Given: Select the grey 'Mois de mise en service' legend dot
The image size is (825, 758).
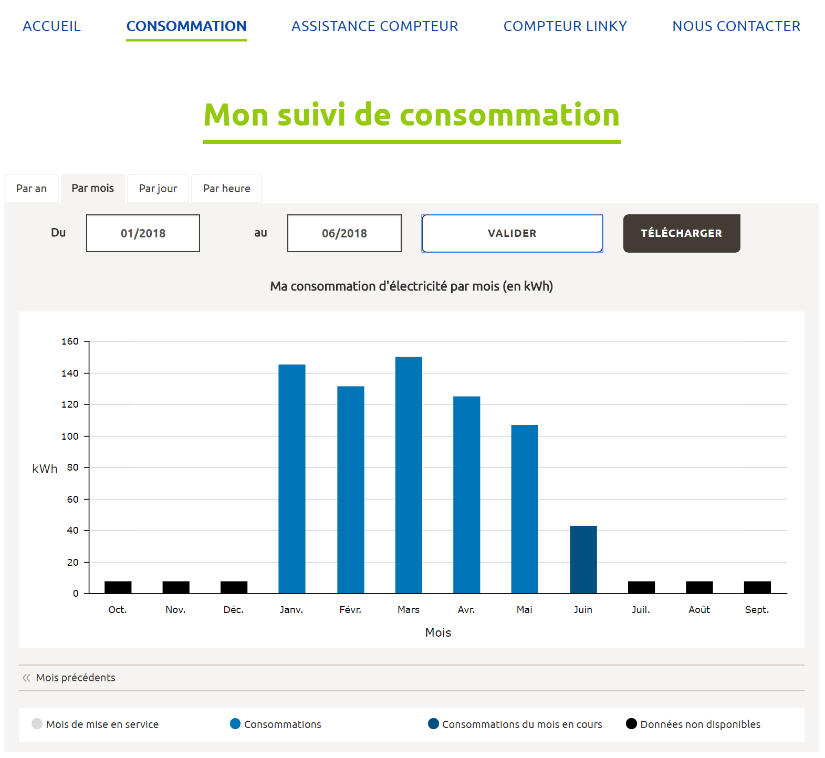Looking at the screenshot, I should coord(38,724).
